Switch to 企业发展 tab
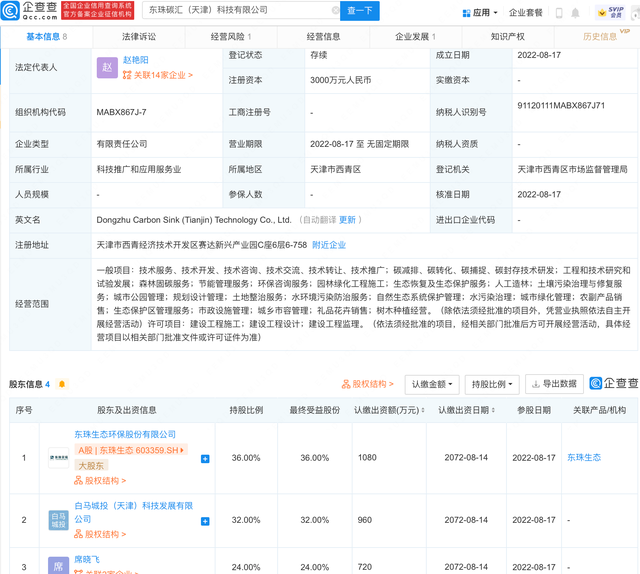640x574 pixels. [416, 37]
